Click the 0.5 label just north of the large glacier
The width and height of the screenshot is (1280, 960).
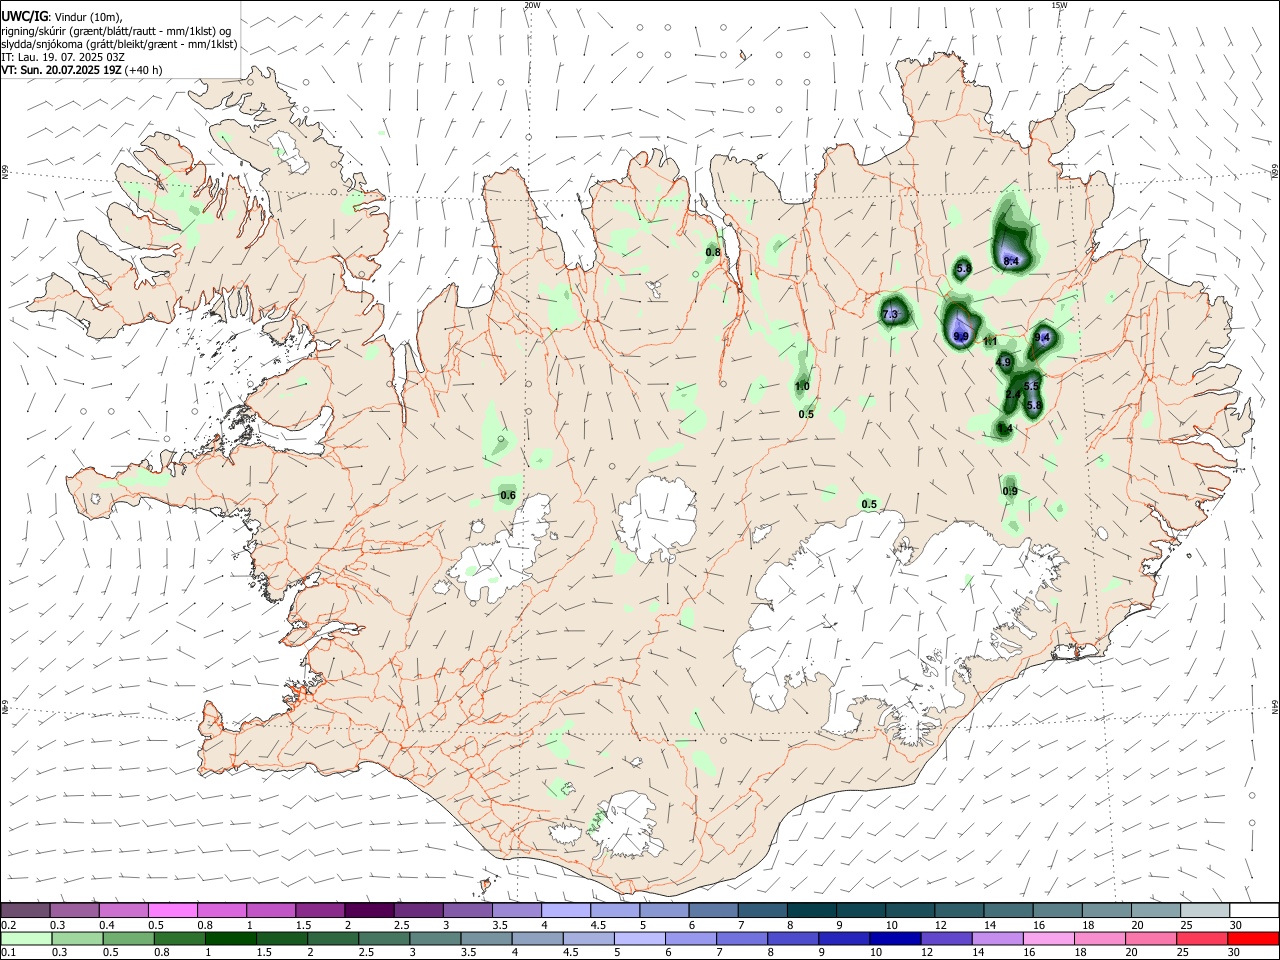click(x=869, y=505)
